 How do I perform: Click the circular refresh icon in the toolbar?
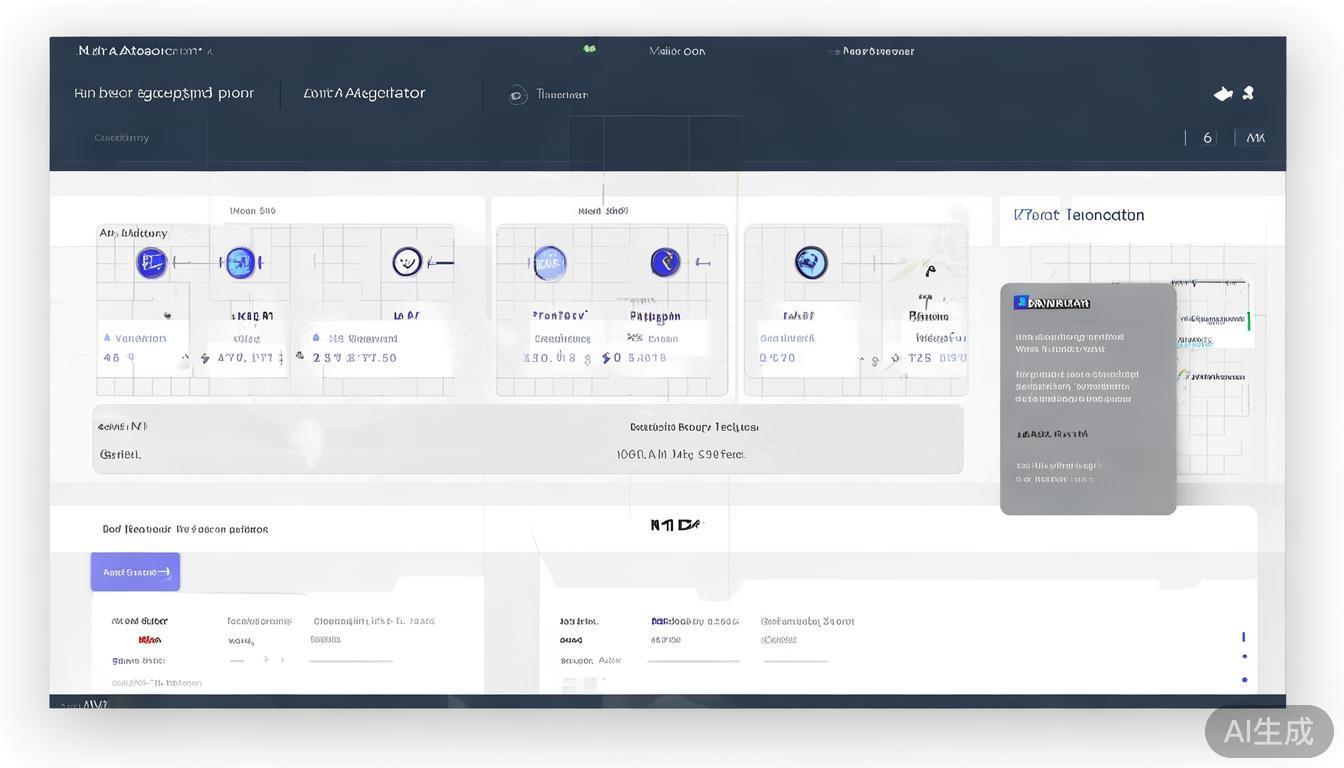click(x=514, y=92)
